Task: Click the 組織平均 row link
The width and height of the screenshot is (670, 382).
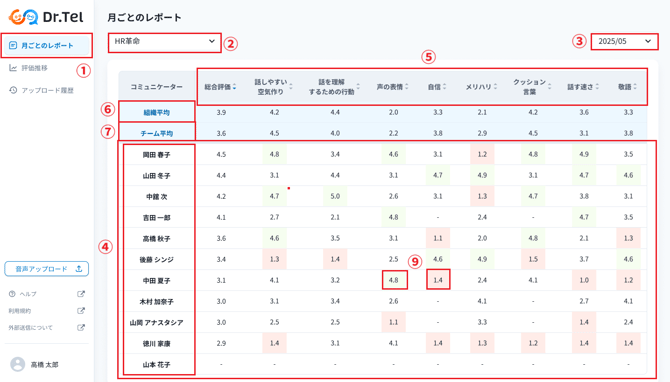Action: pyautogui.click(x=156, y=112)
